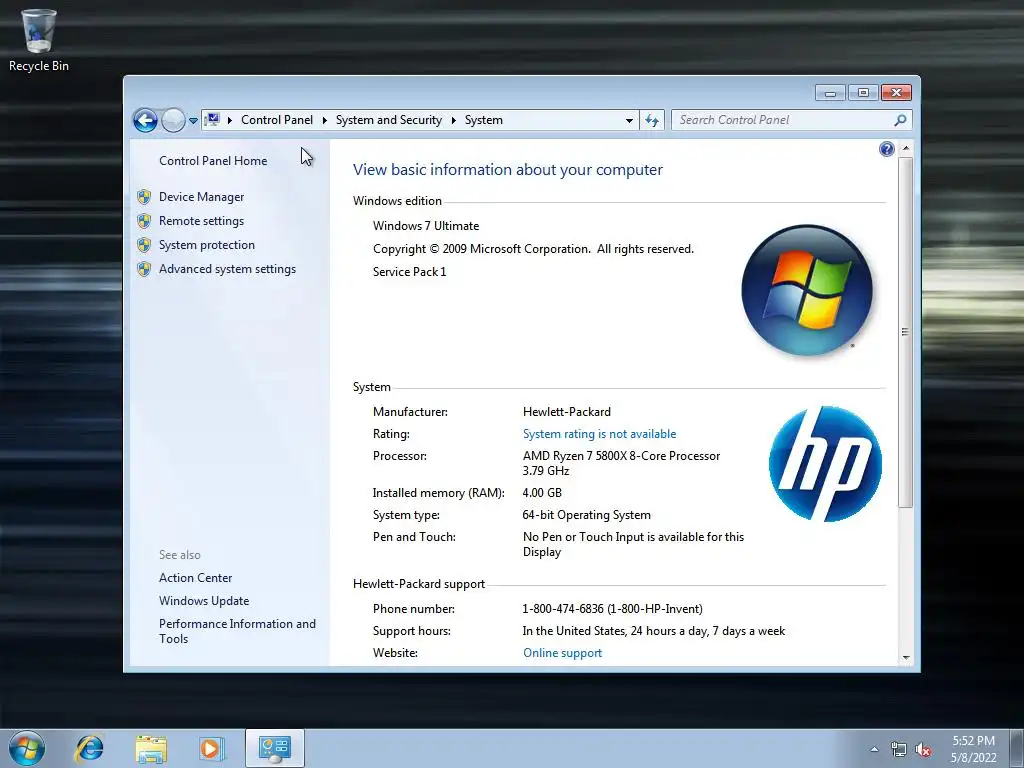Open the Start menu orb

27,748
